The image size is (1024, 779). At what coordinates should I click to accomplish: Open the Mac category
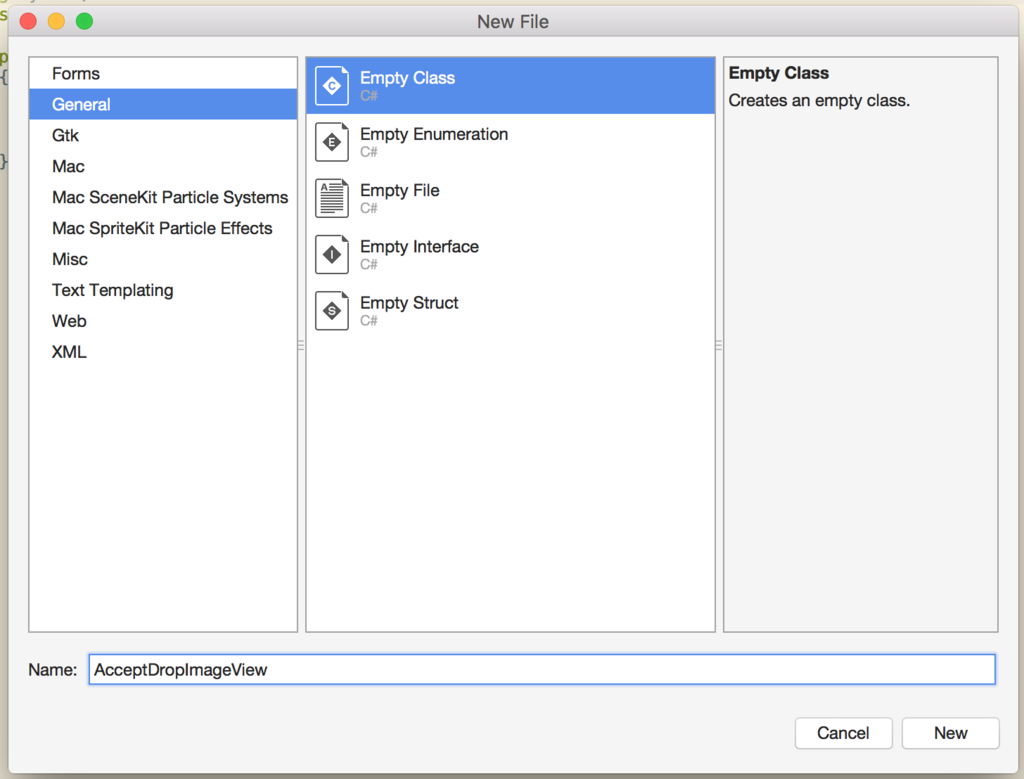tap(163, 167)
